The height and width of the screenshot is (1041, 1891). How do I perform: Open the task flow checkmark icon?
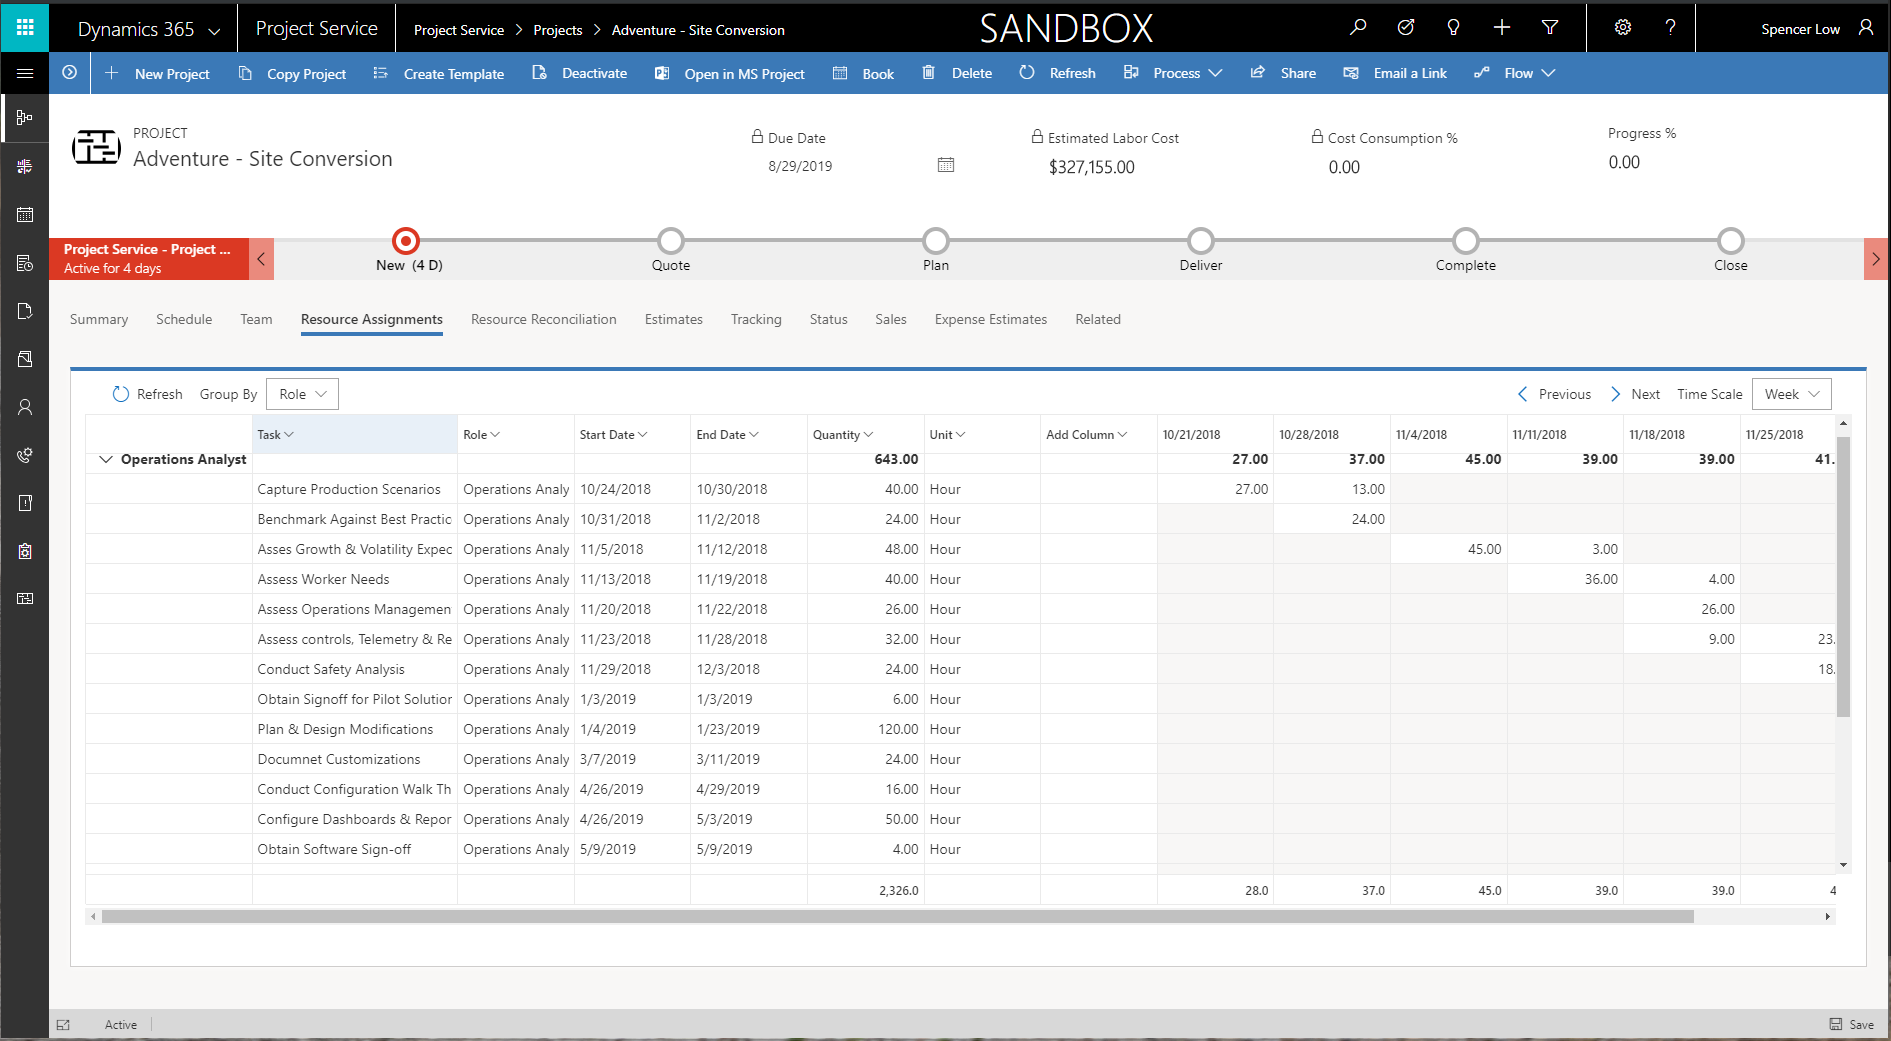(1405, 28)
